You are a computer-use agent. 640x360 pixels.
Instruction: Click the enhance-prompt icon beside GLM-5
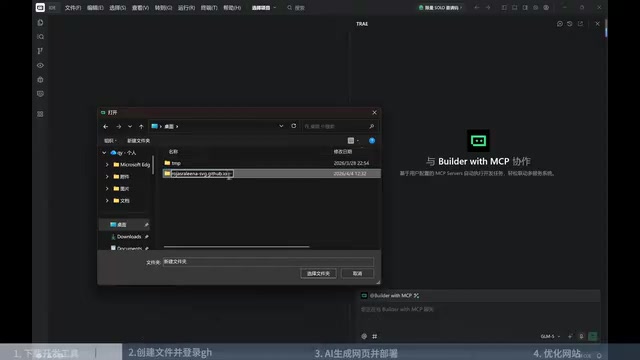570,336
